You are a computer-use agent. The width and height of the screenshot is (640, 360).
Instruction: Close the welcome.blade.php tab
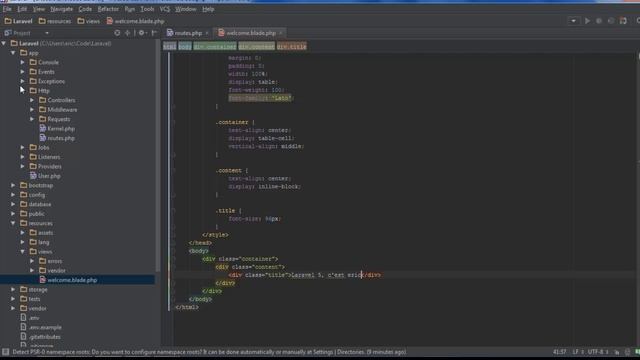(281, 33)
